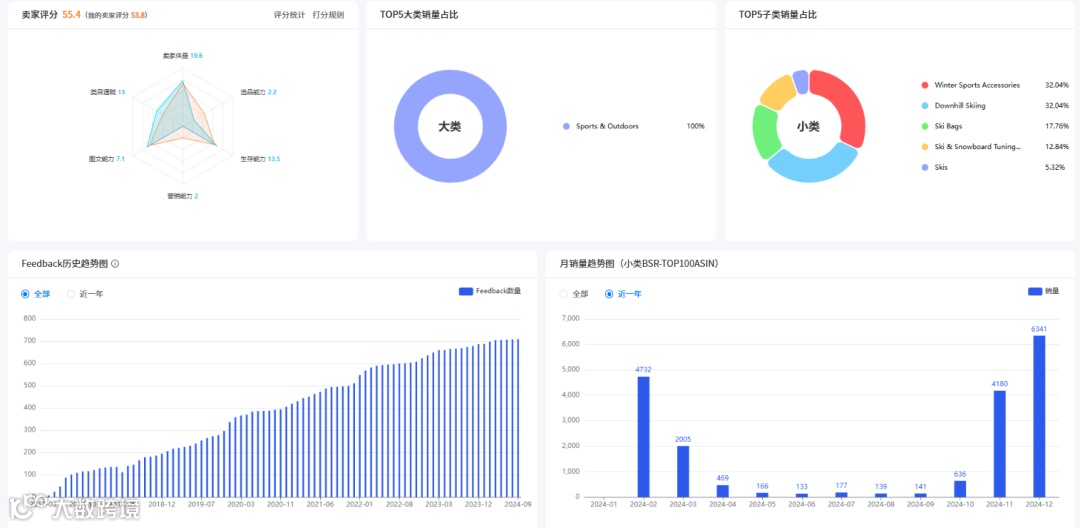Click the TOP5子类销量占比 heading
Screen dimensions: 1080x528
coord(778,14)
